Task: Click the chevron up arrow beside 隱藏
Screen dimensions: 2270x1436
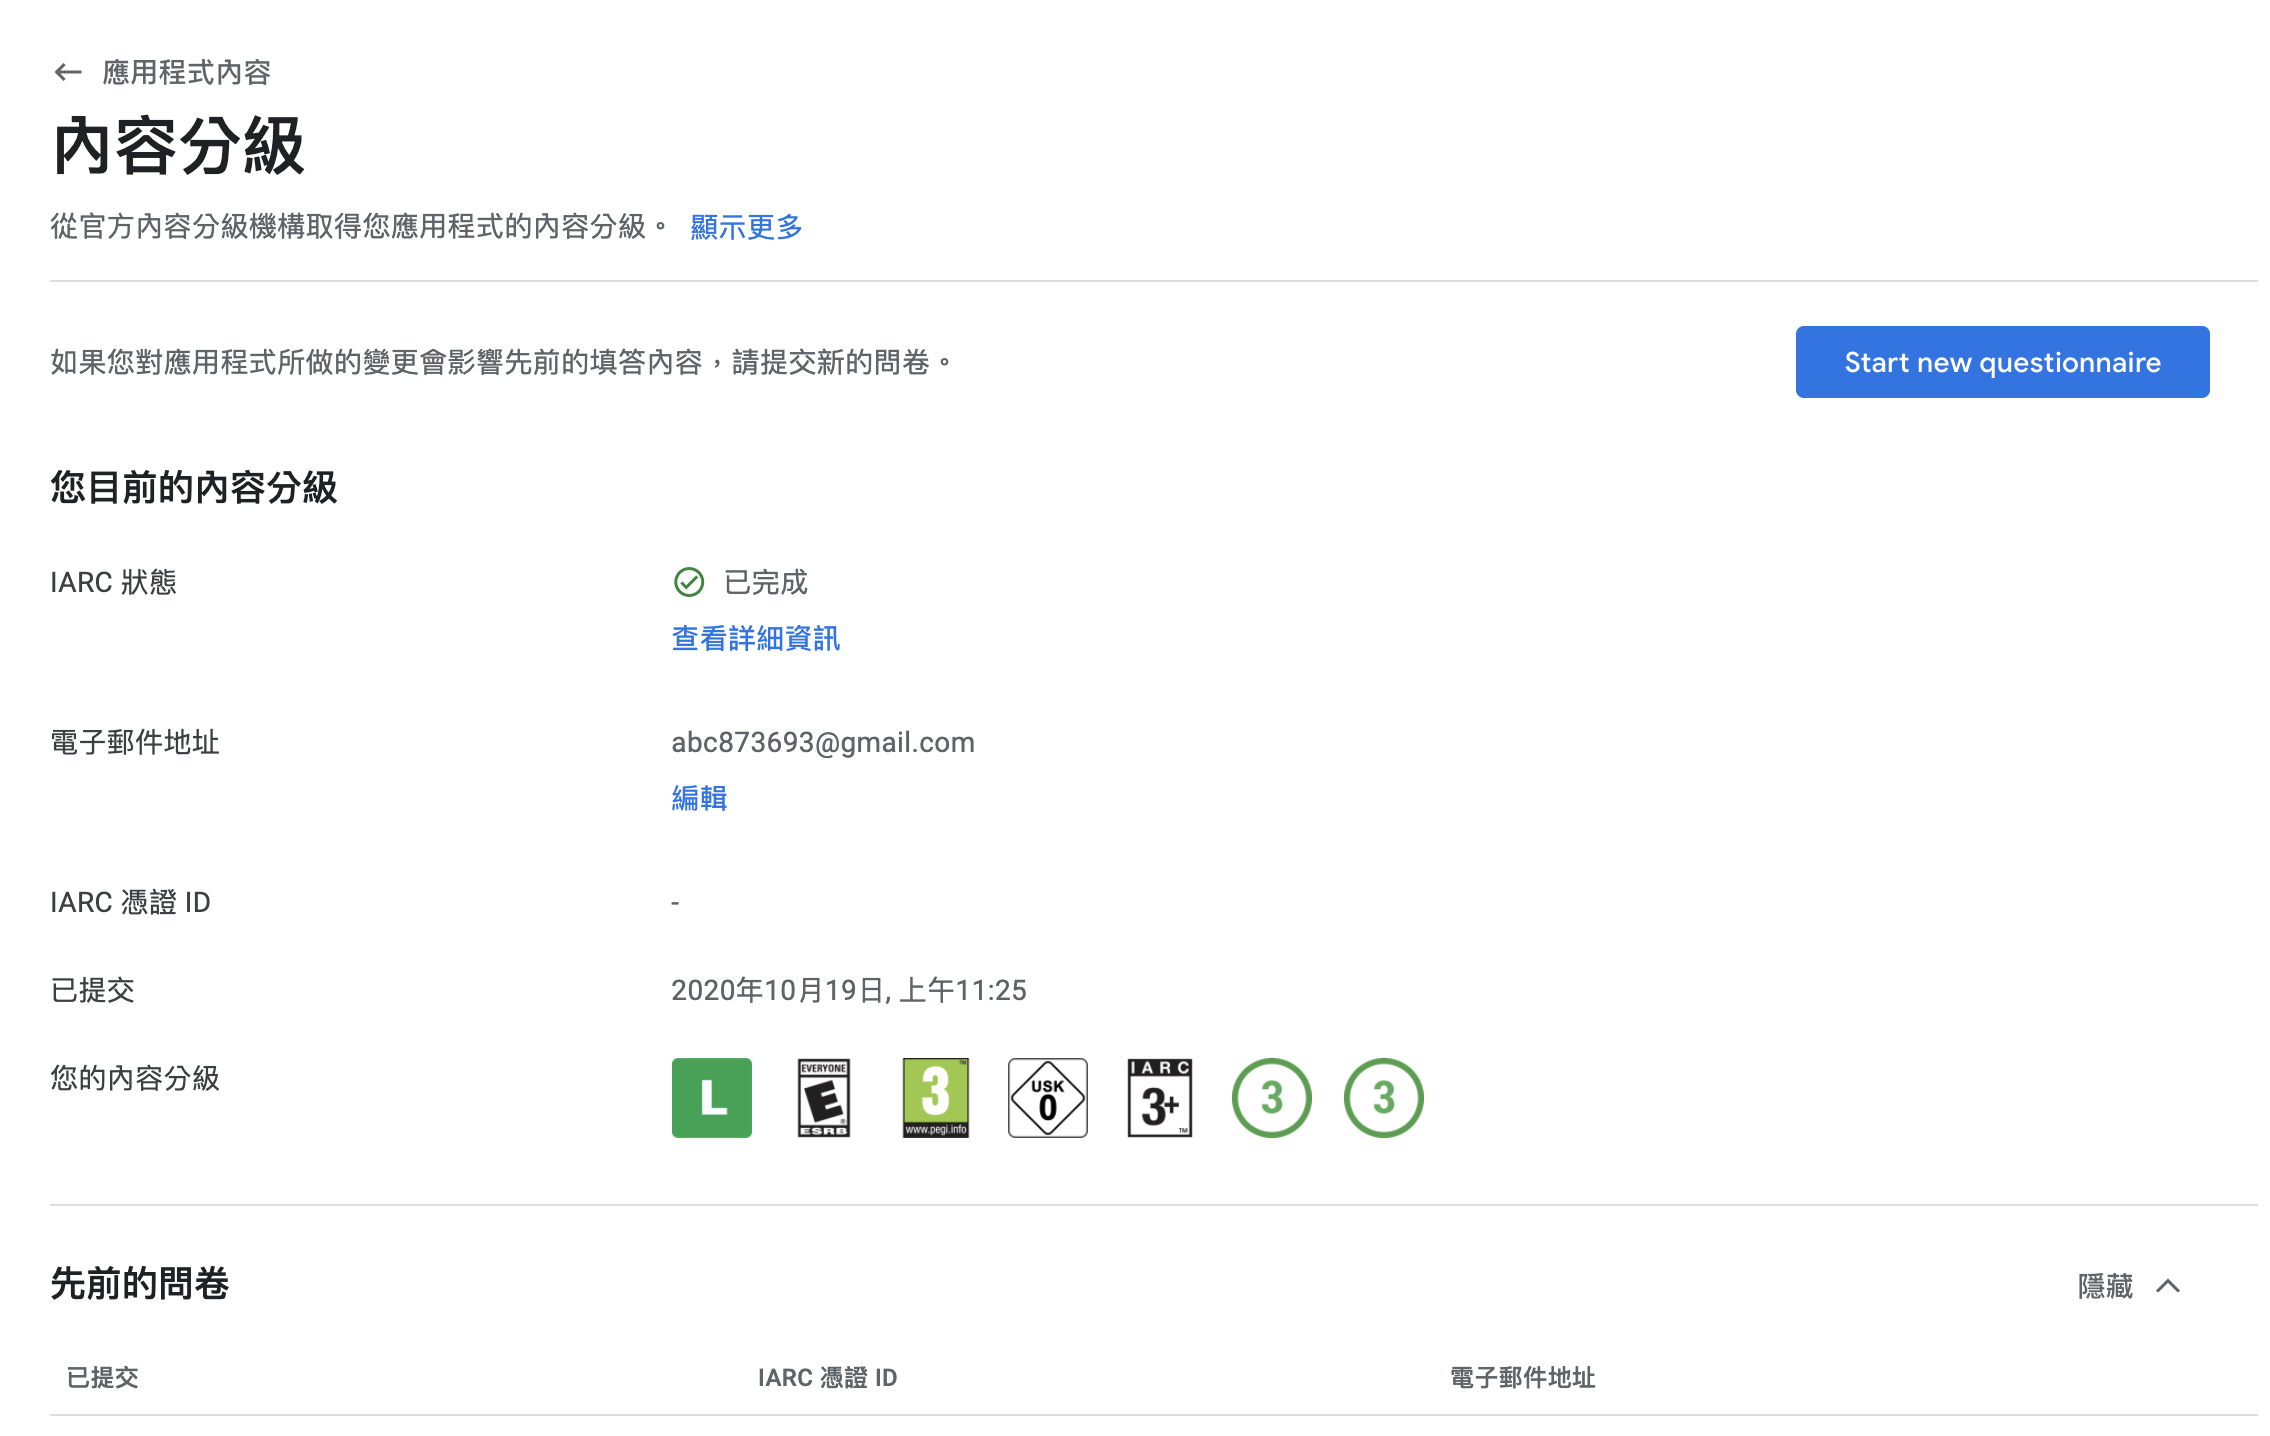Action: point(2168,1286)
